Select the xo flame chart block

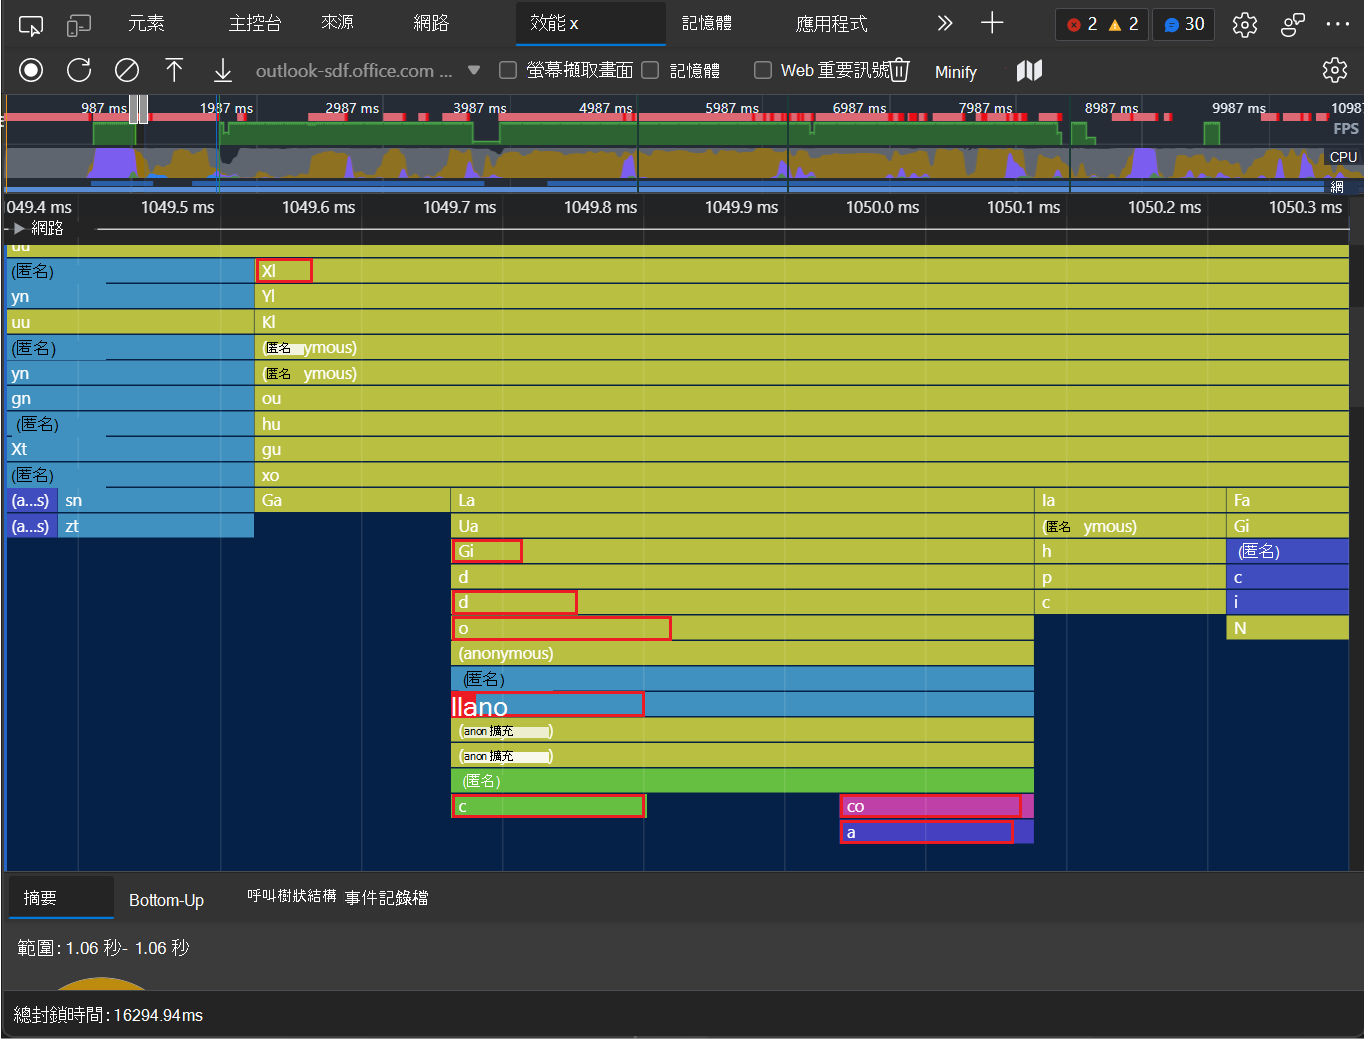tap(802, 475)
